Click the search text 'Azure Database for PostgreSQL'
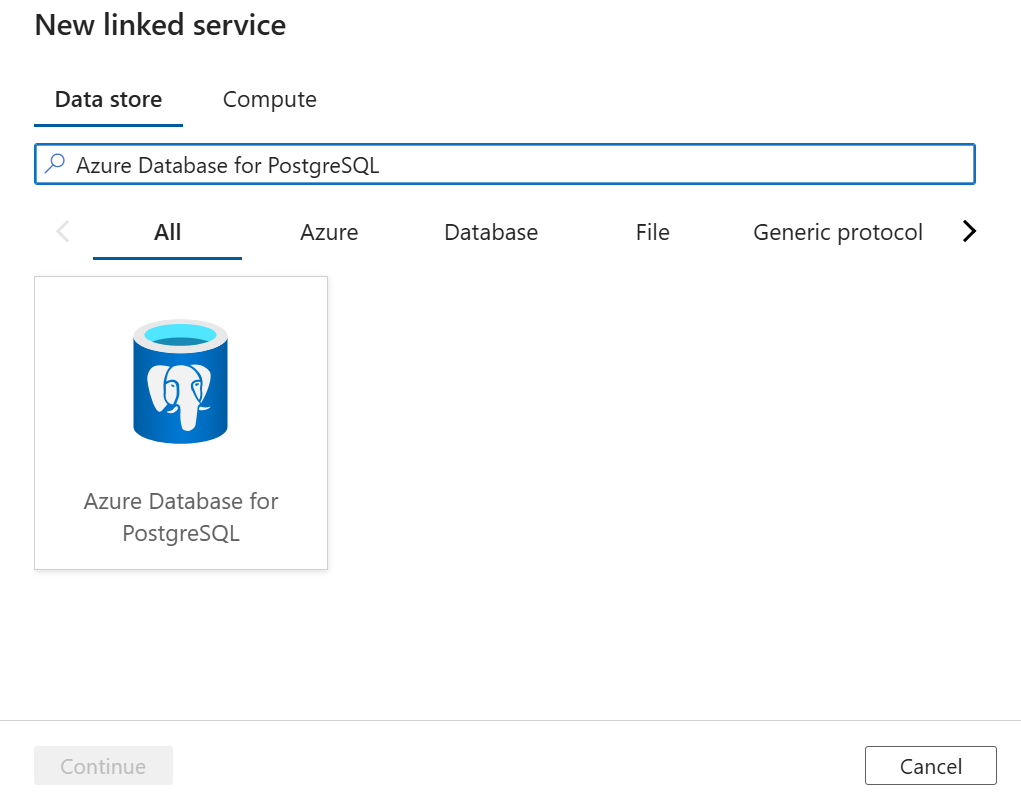 coord(228,165)
